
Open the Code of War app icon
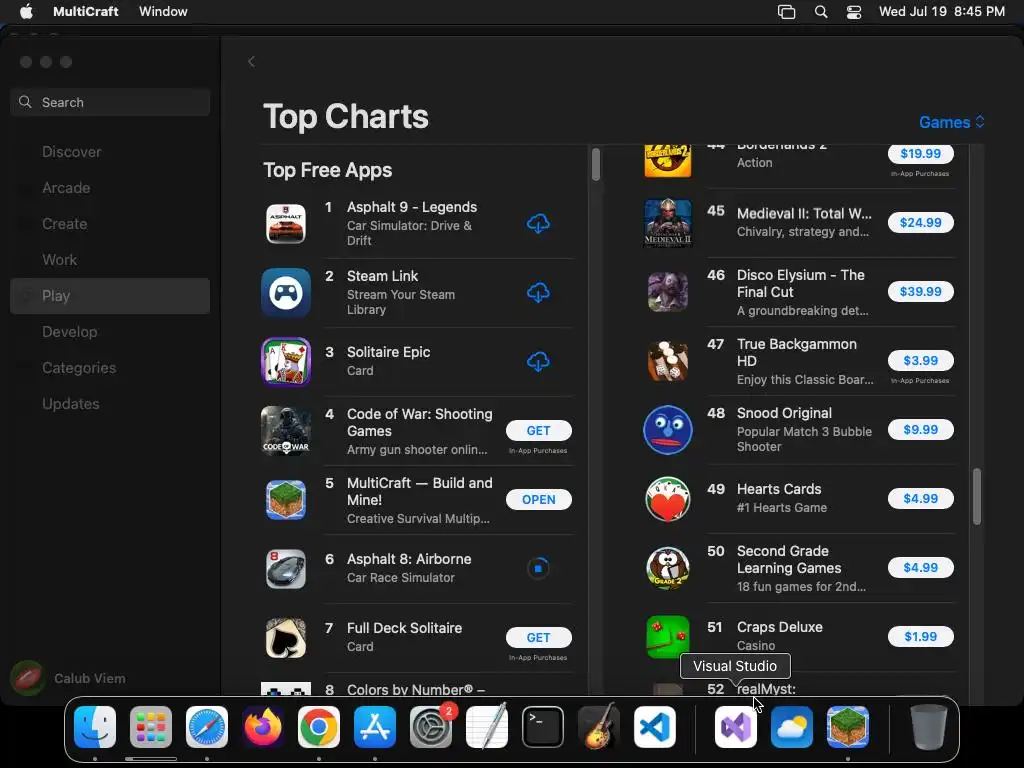point(286,430)
